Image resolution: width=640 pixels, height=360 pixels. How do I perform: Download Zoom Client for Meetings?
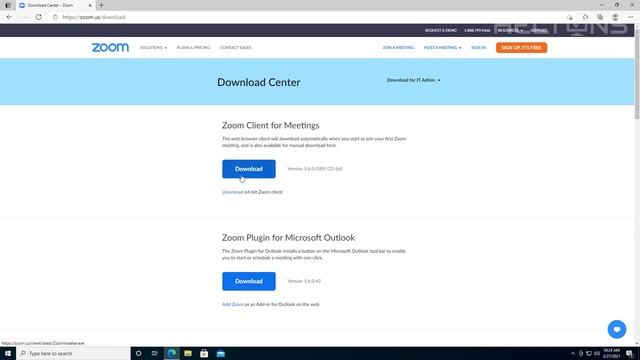tap(249, 169)
